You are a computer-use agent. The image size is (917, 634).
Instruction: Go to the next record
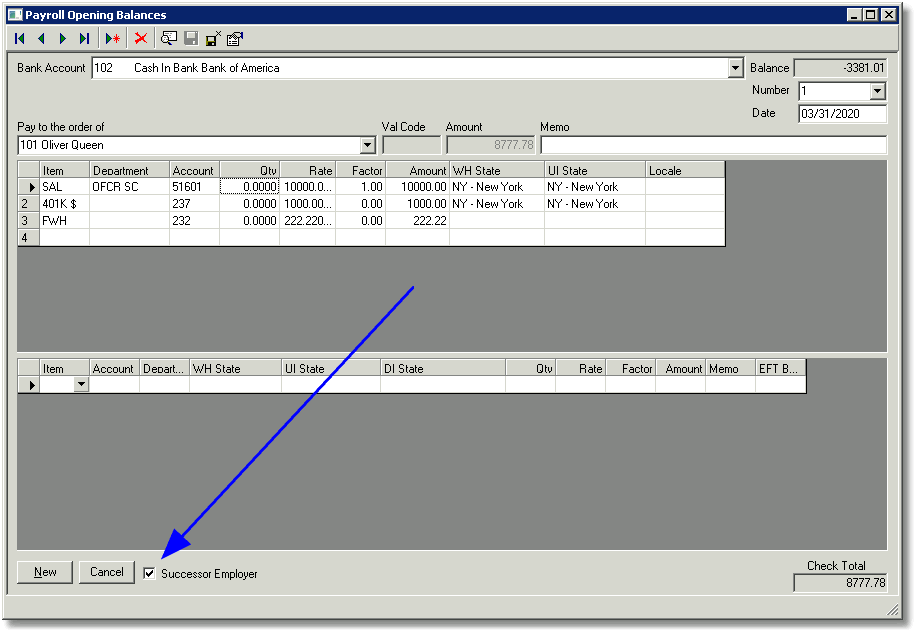coord(63,39)
